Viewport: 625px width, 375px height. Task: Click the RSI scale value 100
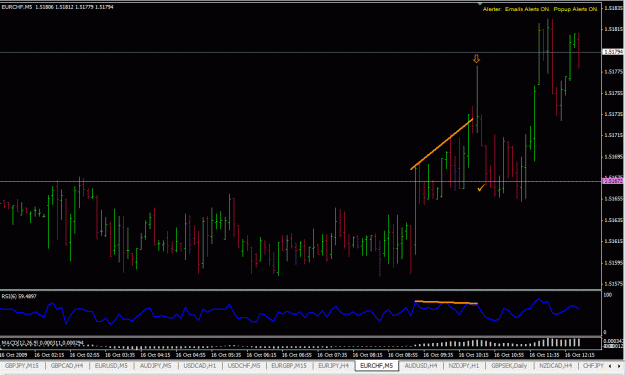click(608, 295)
